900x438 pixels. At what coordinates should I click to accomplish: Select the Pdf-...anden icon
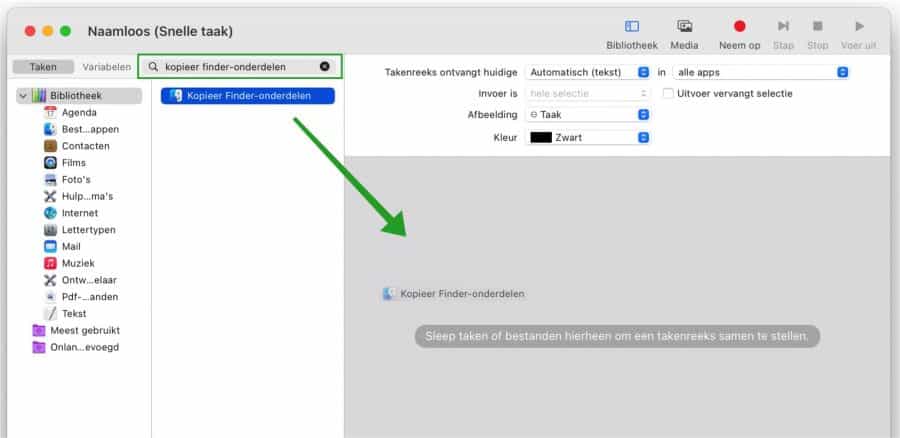point(51,297)
